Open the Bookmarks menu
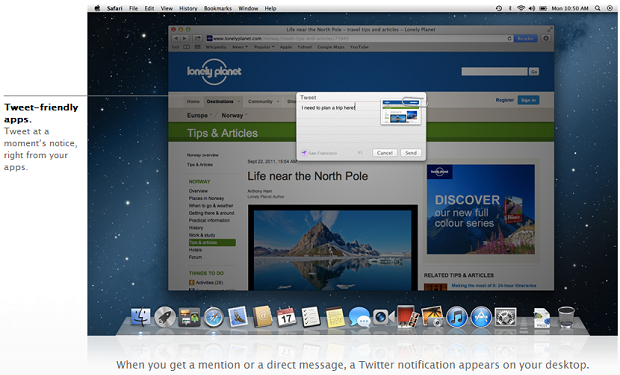 (x=218, y=8)
